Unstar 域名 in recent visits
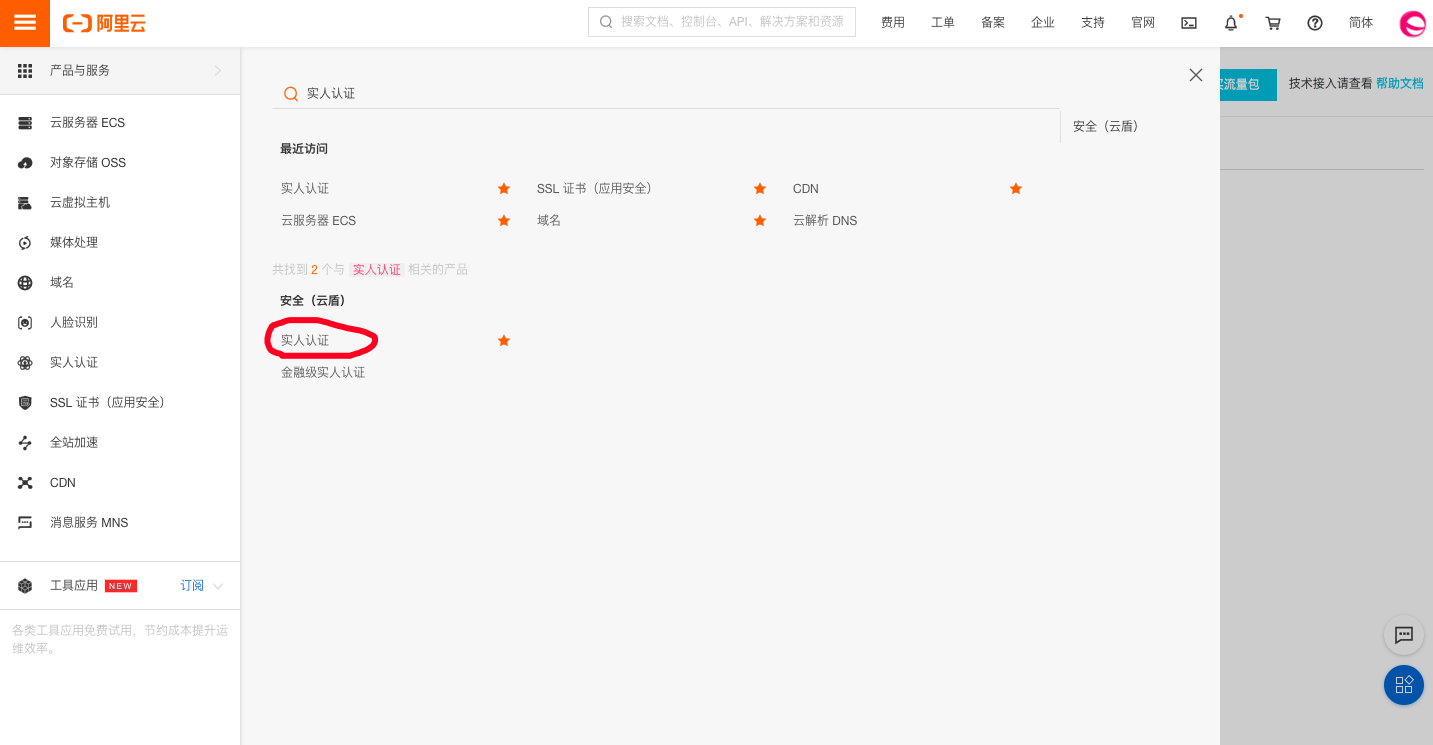 [760, 221]
